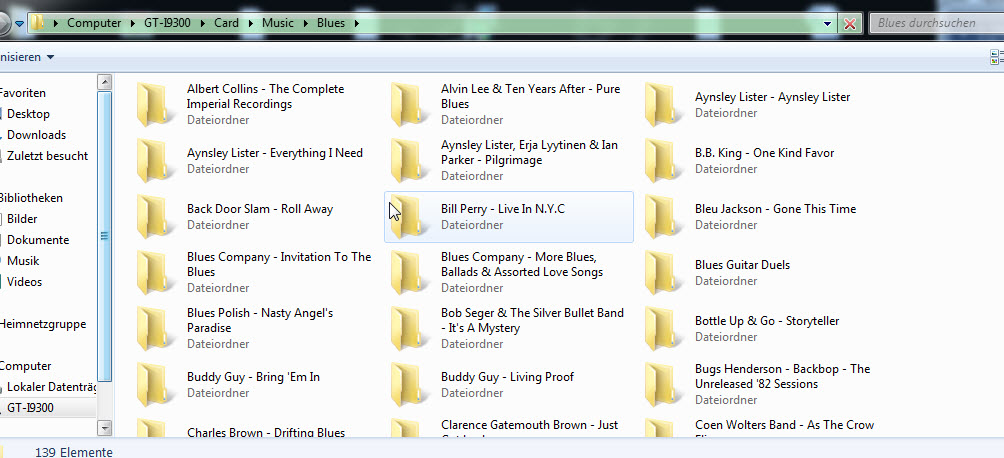Select Heimnetzgruppe in the navigation pane
The width and height of the screenshot is (1004, 458).
[x=42, y=324]
